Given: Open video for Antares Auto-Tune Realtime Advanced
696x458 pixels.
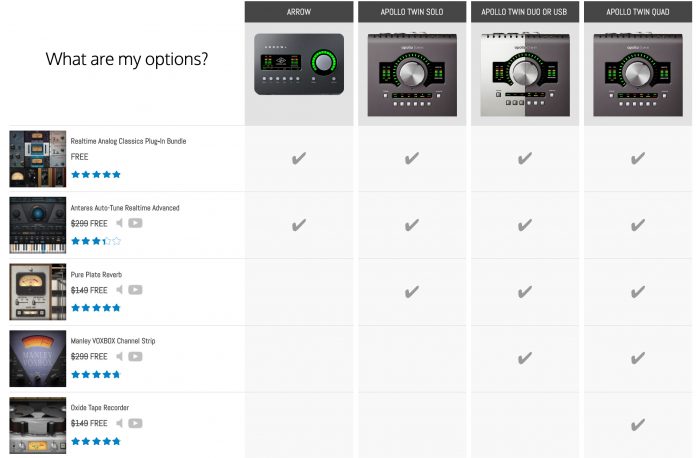Looking at the screenshot, I should point(135,223).
